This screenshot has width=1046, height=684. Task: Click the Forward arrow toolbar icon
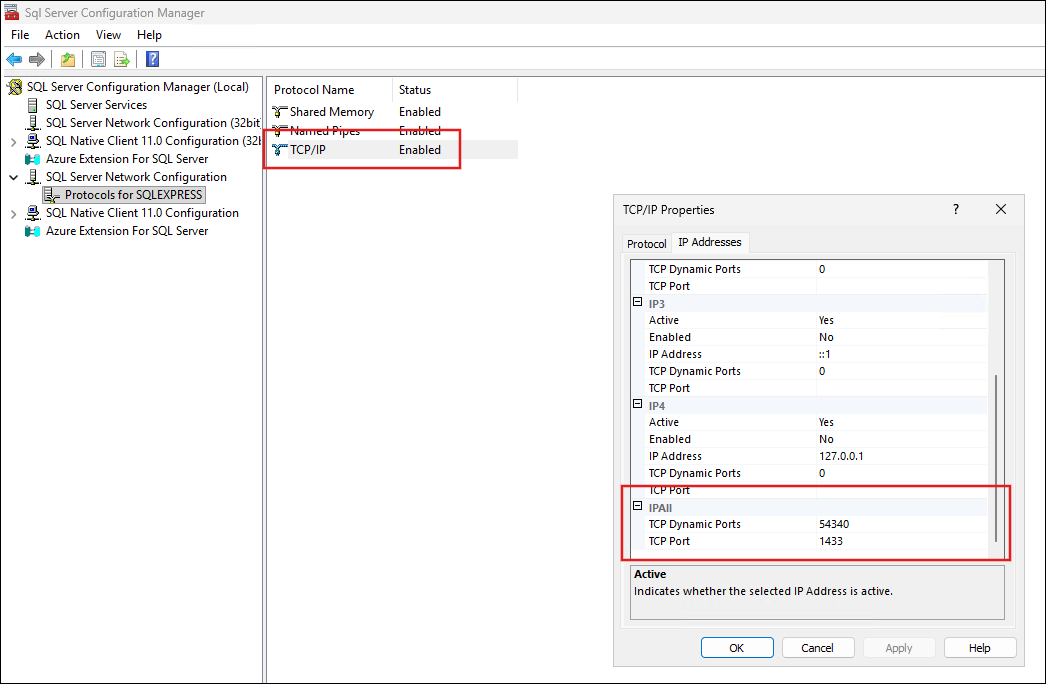click(37, 59)
